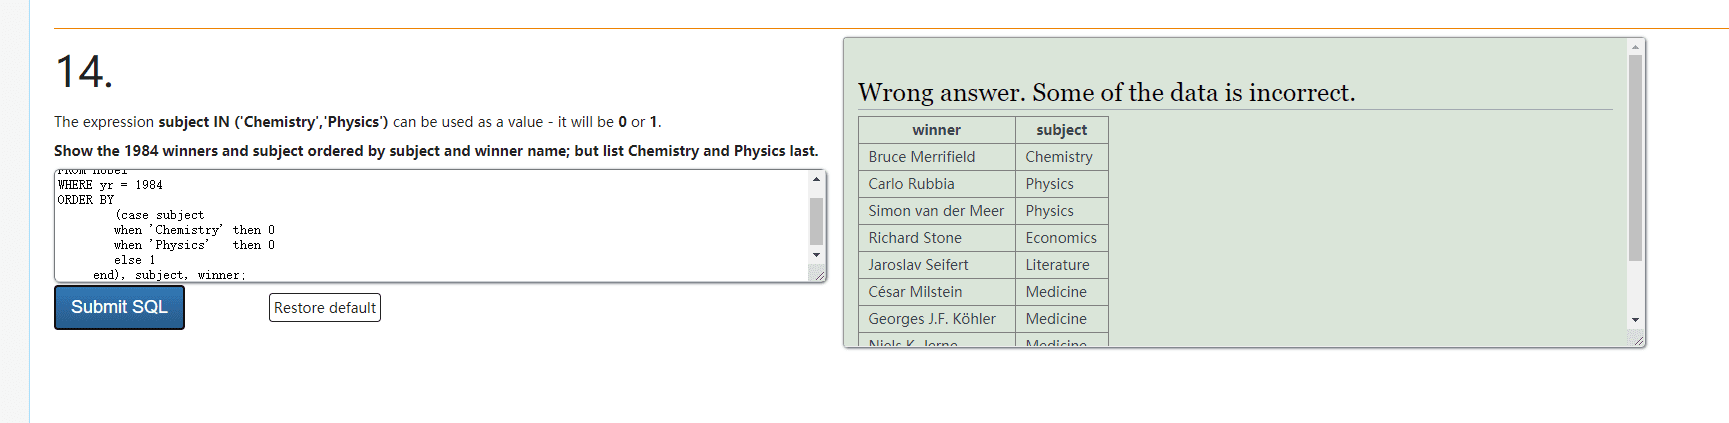Click the results panel scroll-up arrow
This screenshot has width=1729, height=423.
[1635, 47]
